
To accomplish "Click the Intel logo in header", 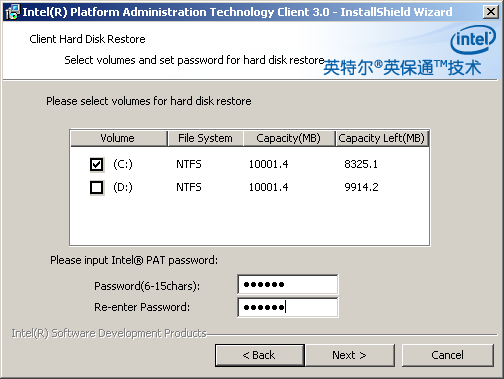I will point(472,40).
